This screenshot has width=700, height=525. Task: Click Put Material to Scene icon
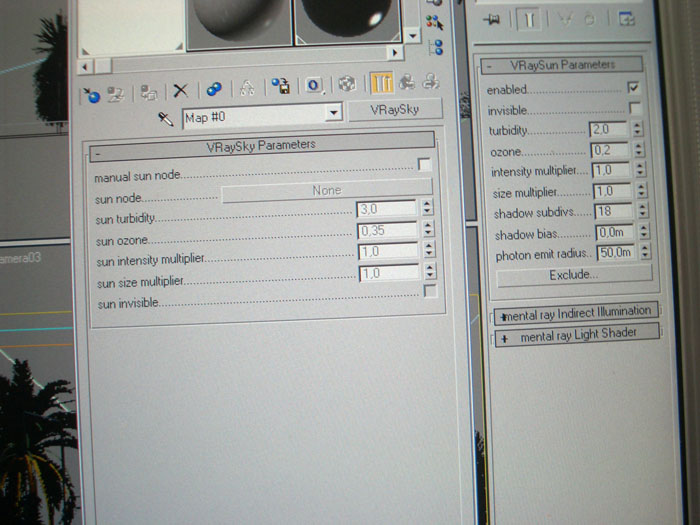click(x=116, y=94)
